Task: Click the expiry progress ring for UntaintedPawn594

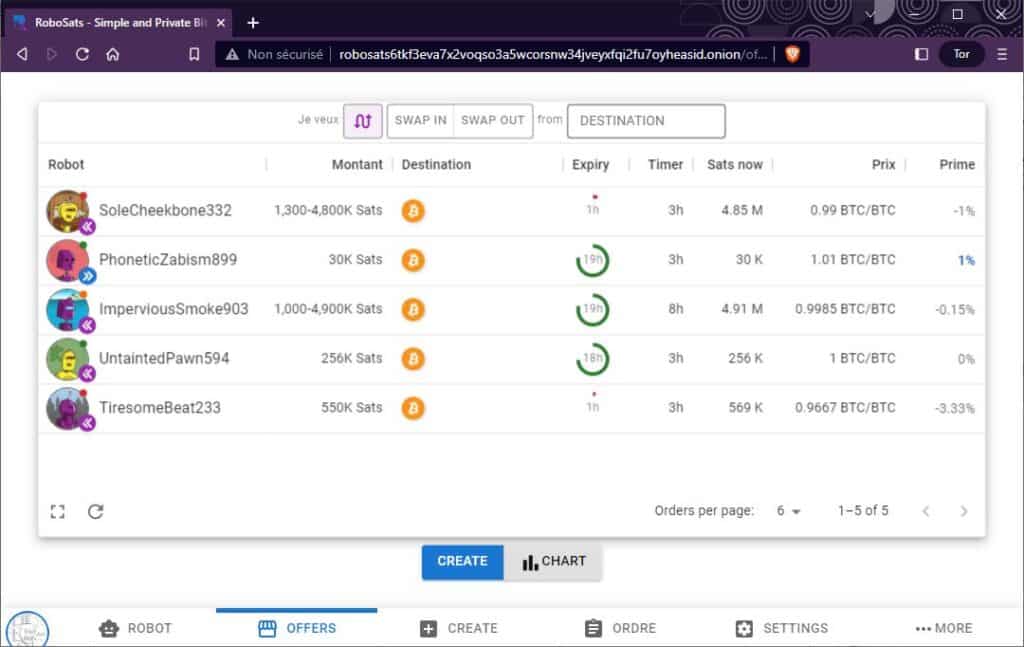Action: [592, 358]
